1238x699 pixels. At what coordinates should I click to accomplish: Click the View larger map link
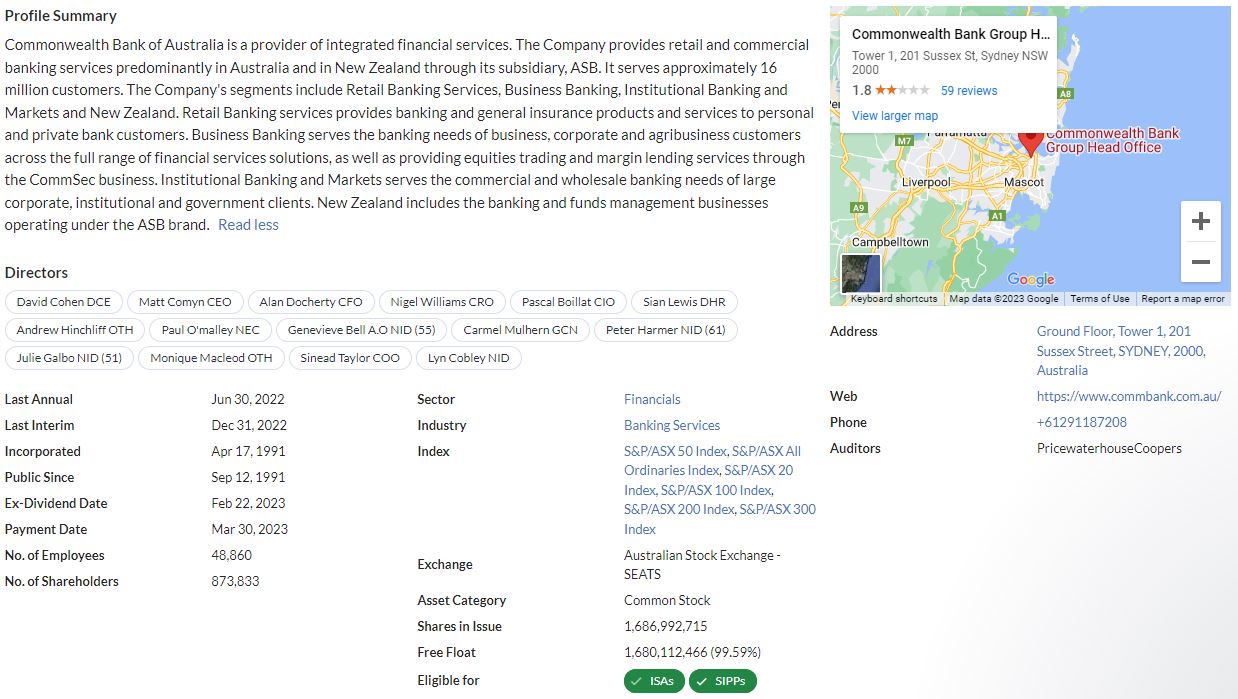coord(894,115)
